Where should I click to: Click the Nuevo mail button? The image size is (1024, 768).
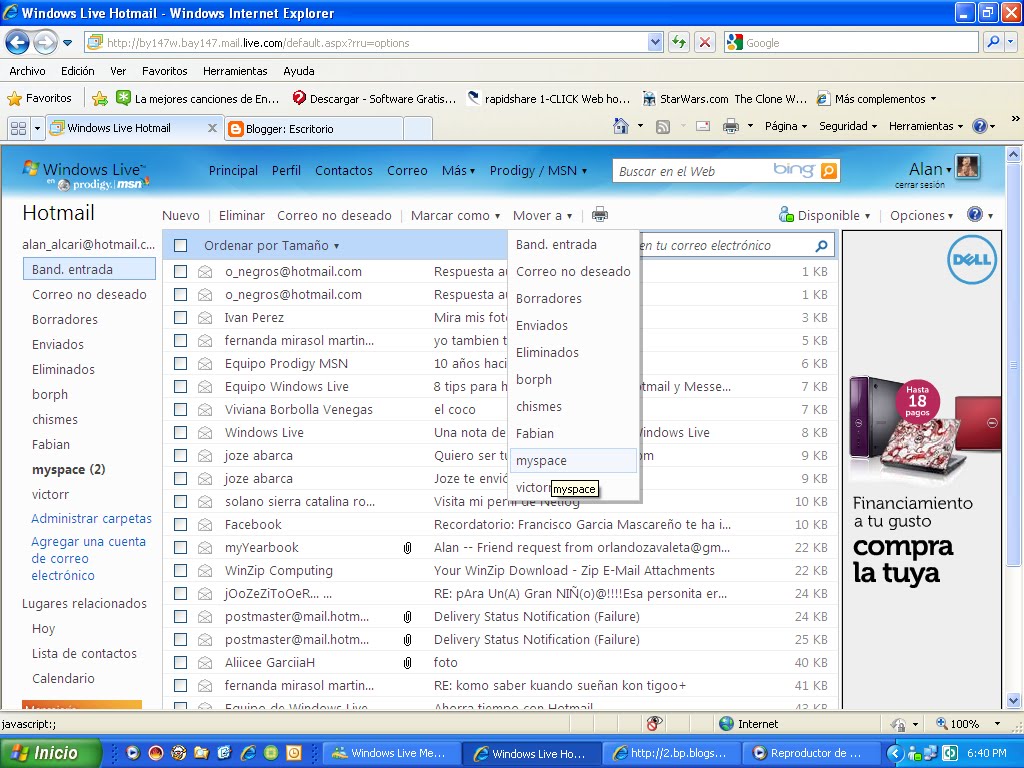[181, 216]
